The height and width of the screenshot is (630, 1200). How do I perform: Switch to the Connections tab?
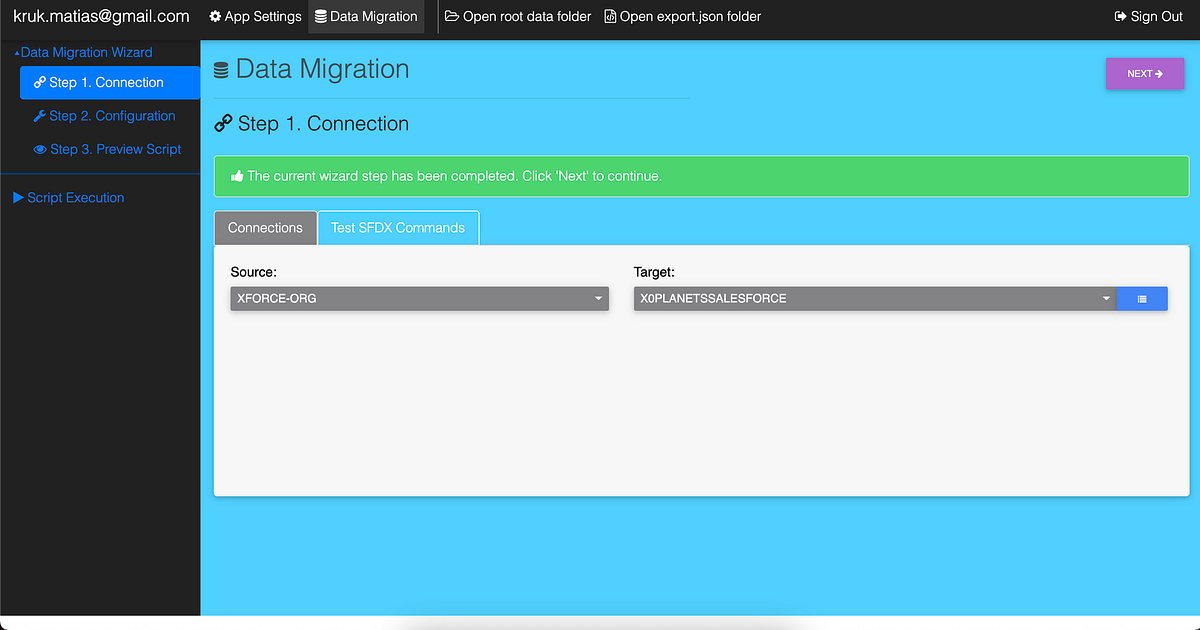point(265,227)
